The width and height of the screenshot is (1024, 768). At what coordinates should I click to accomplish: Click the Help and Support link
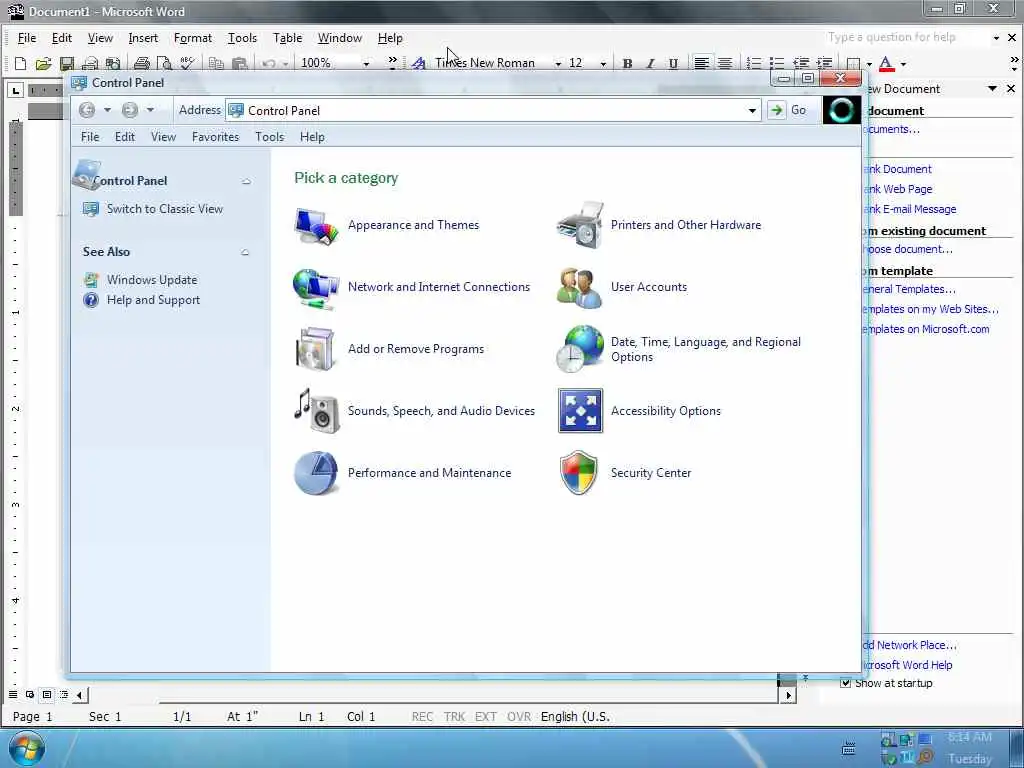[x=153, y=300]
